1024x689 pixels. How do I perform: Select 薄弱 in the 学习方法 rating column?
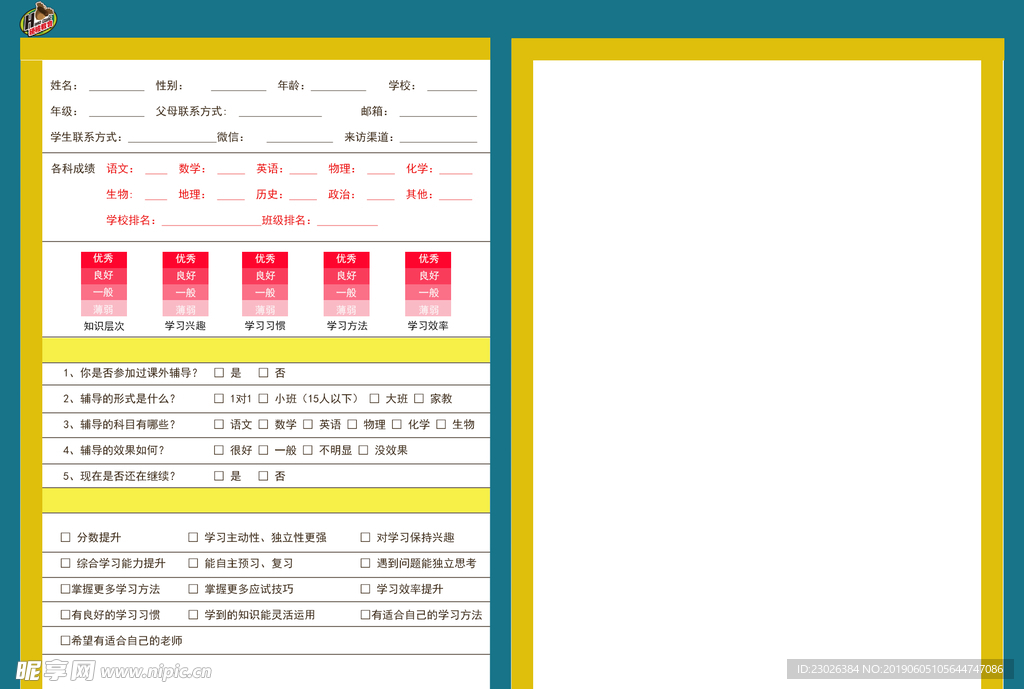346,309
